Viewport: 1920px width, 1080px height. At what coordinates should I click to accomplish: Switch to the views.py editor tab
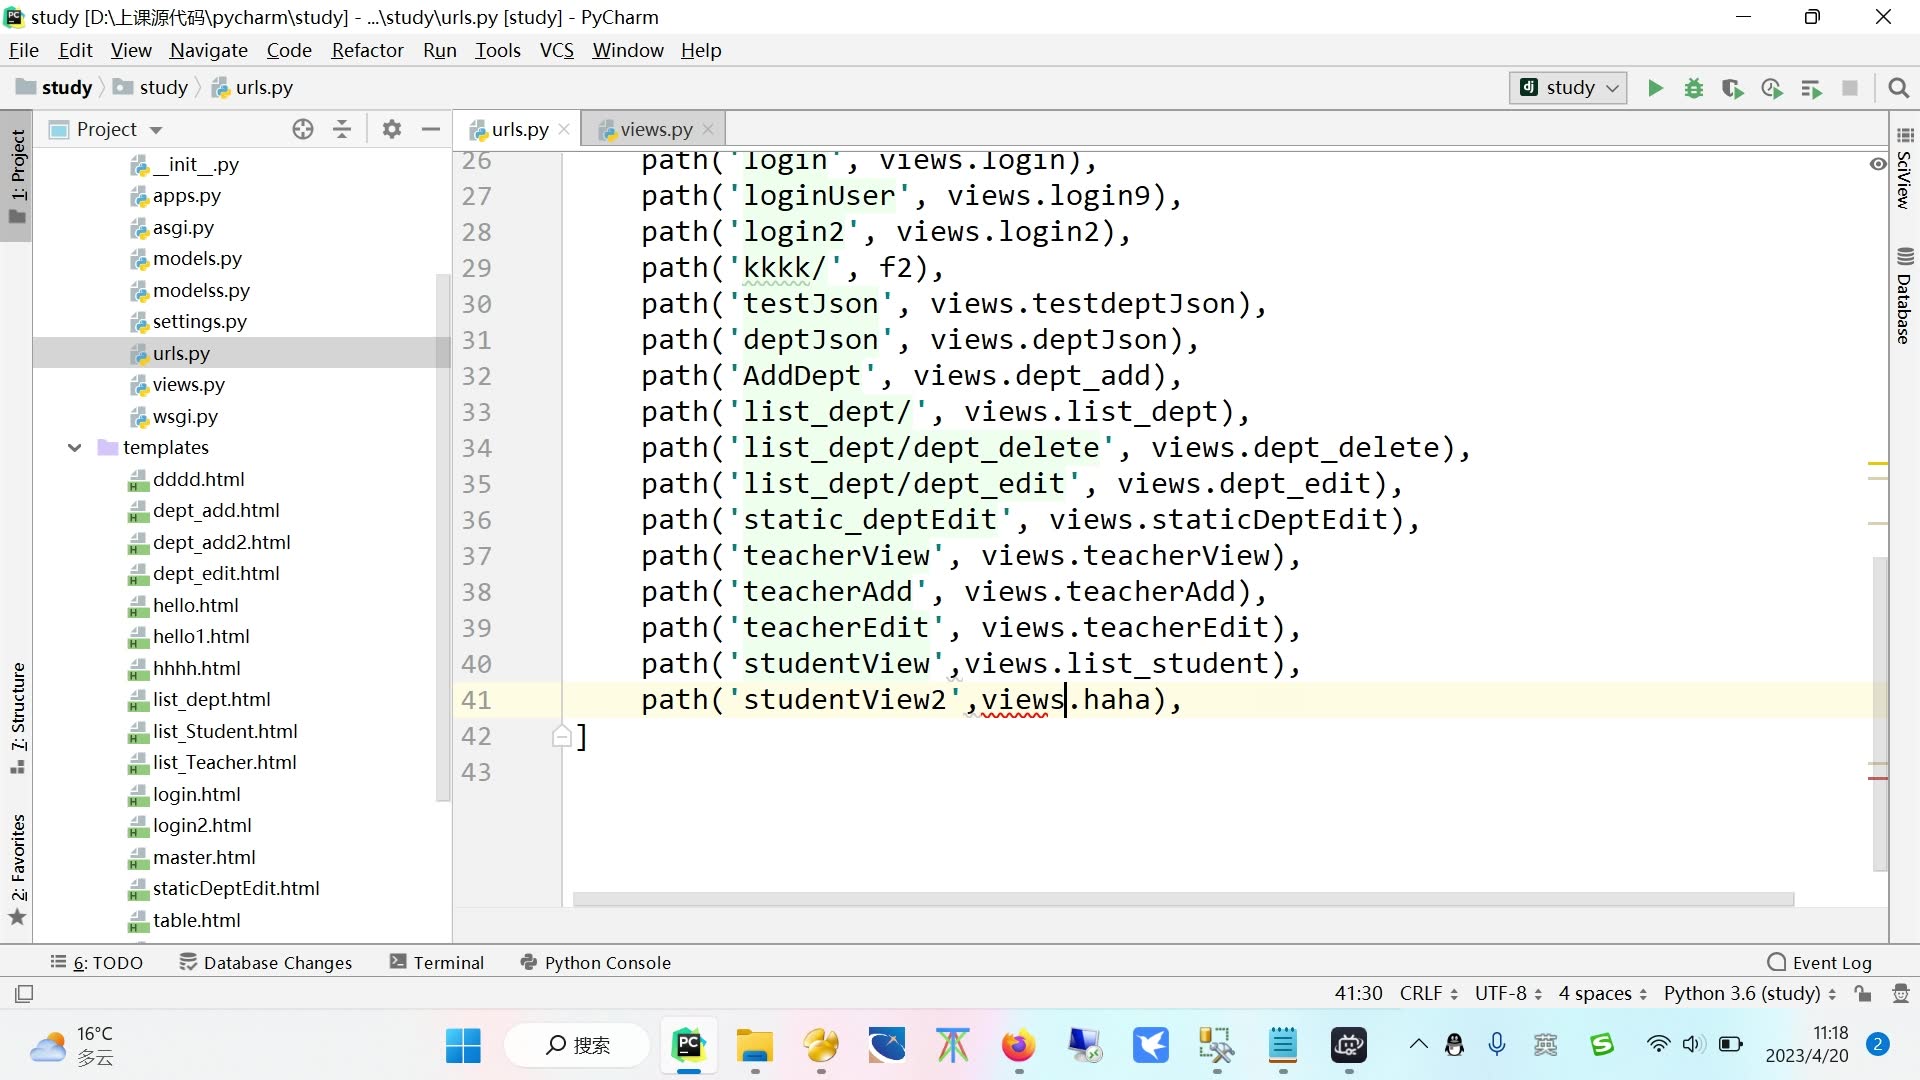point(655,129)
